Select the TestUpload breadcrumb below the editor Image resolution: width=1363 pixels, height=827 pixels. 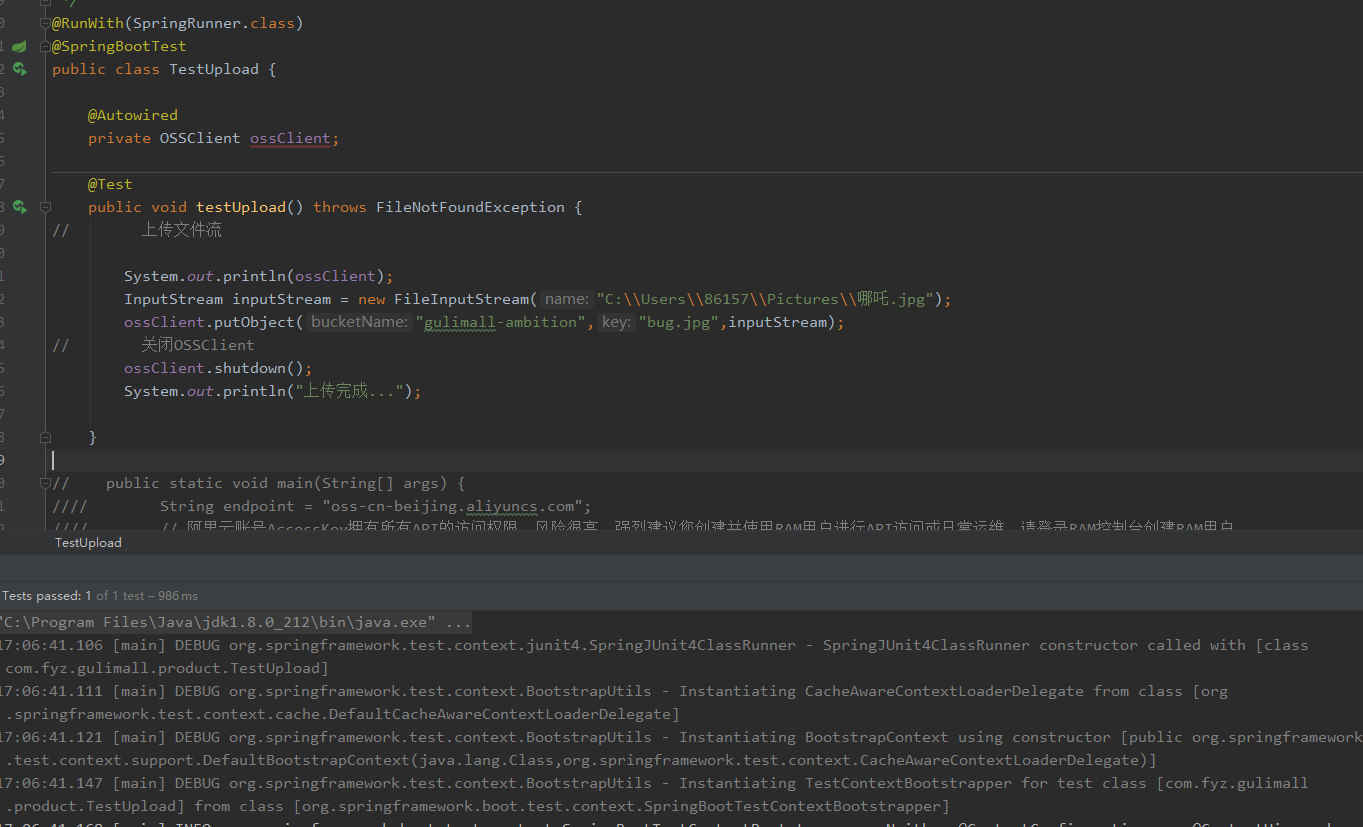click(88, 542)
